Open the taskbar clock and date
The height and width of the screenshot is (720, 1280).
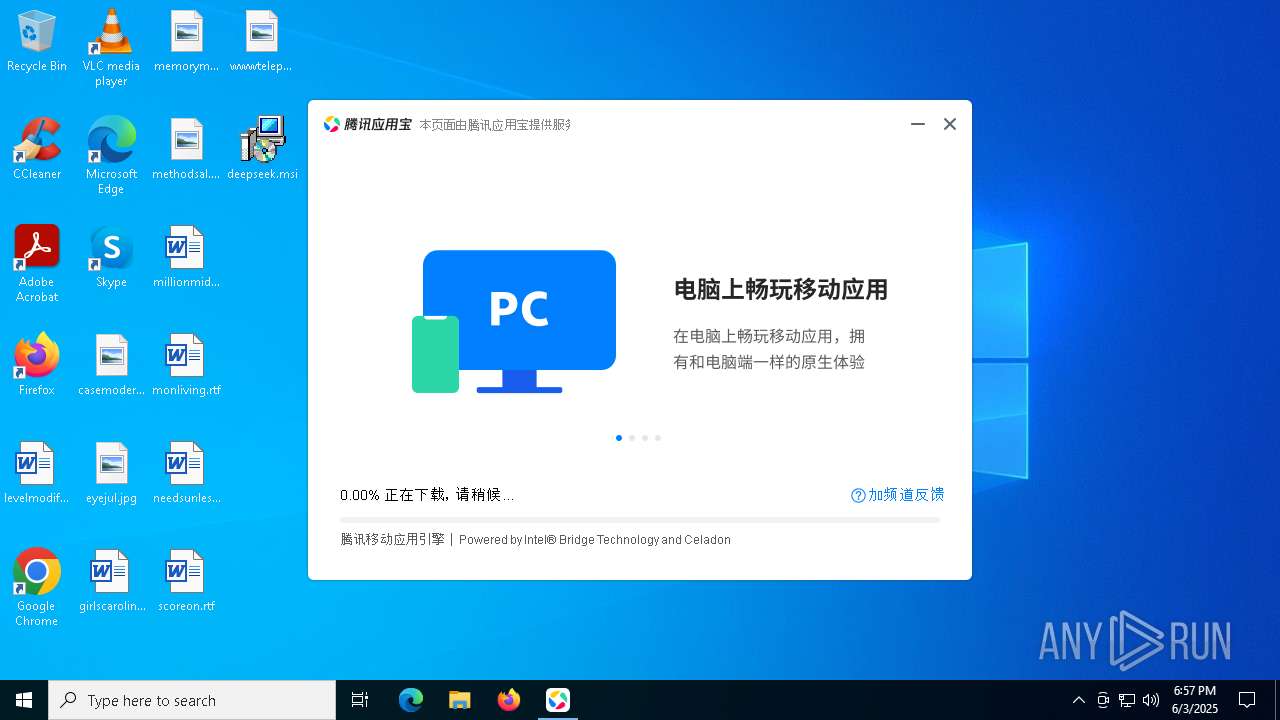coord(1195,700)
